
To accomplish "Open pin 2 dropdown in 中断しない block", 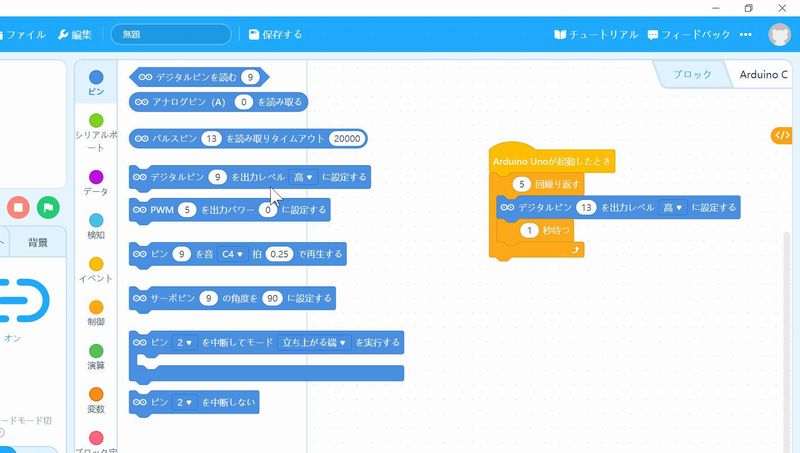I will (x=185, y=402).
